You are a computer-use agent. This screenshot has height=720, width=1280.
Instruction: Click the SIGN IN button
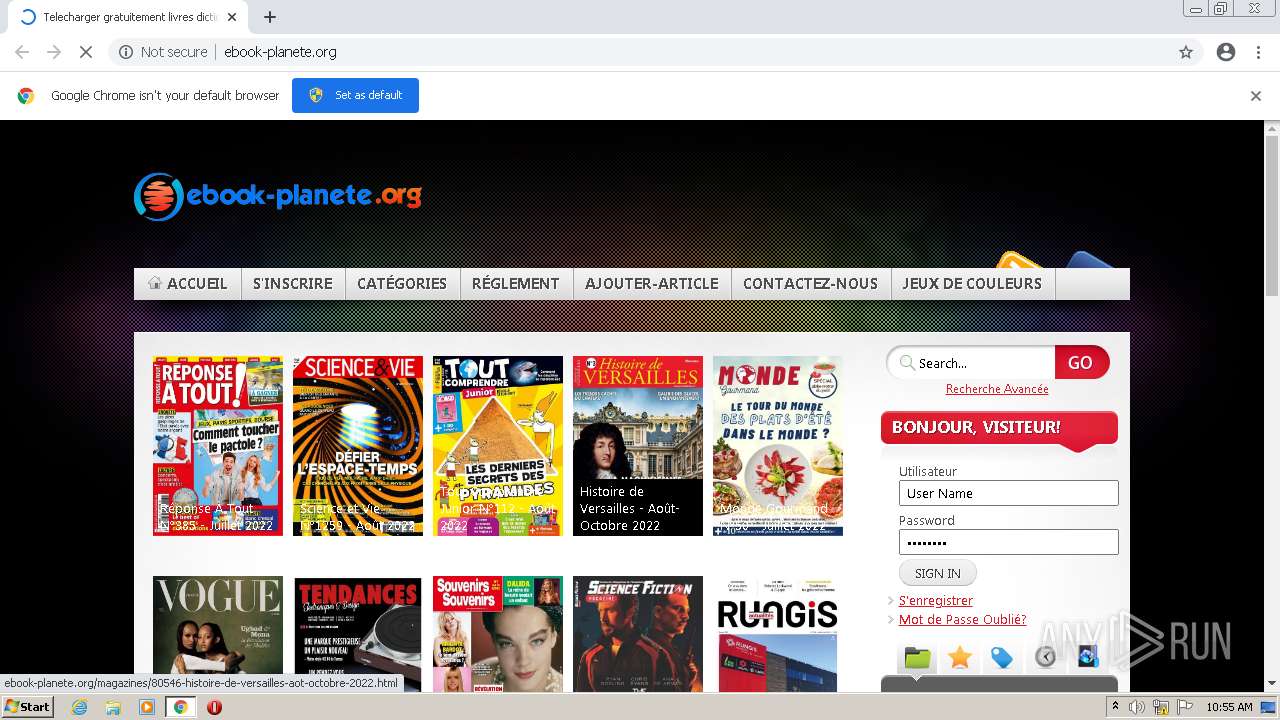click(x=938, y=573)
